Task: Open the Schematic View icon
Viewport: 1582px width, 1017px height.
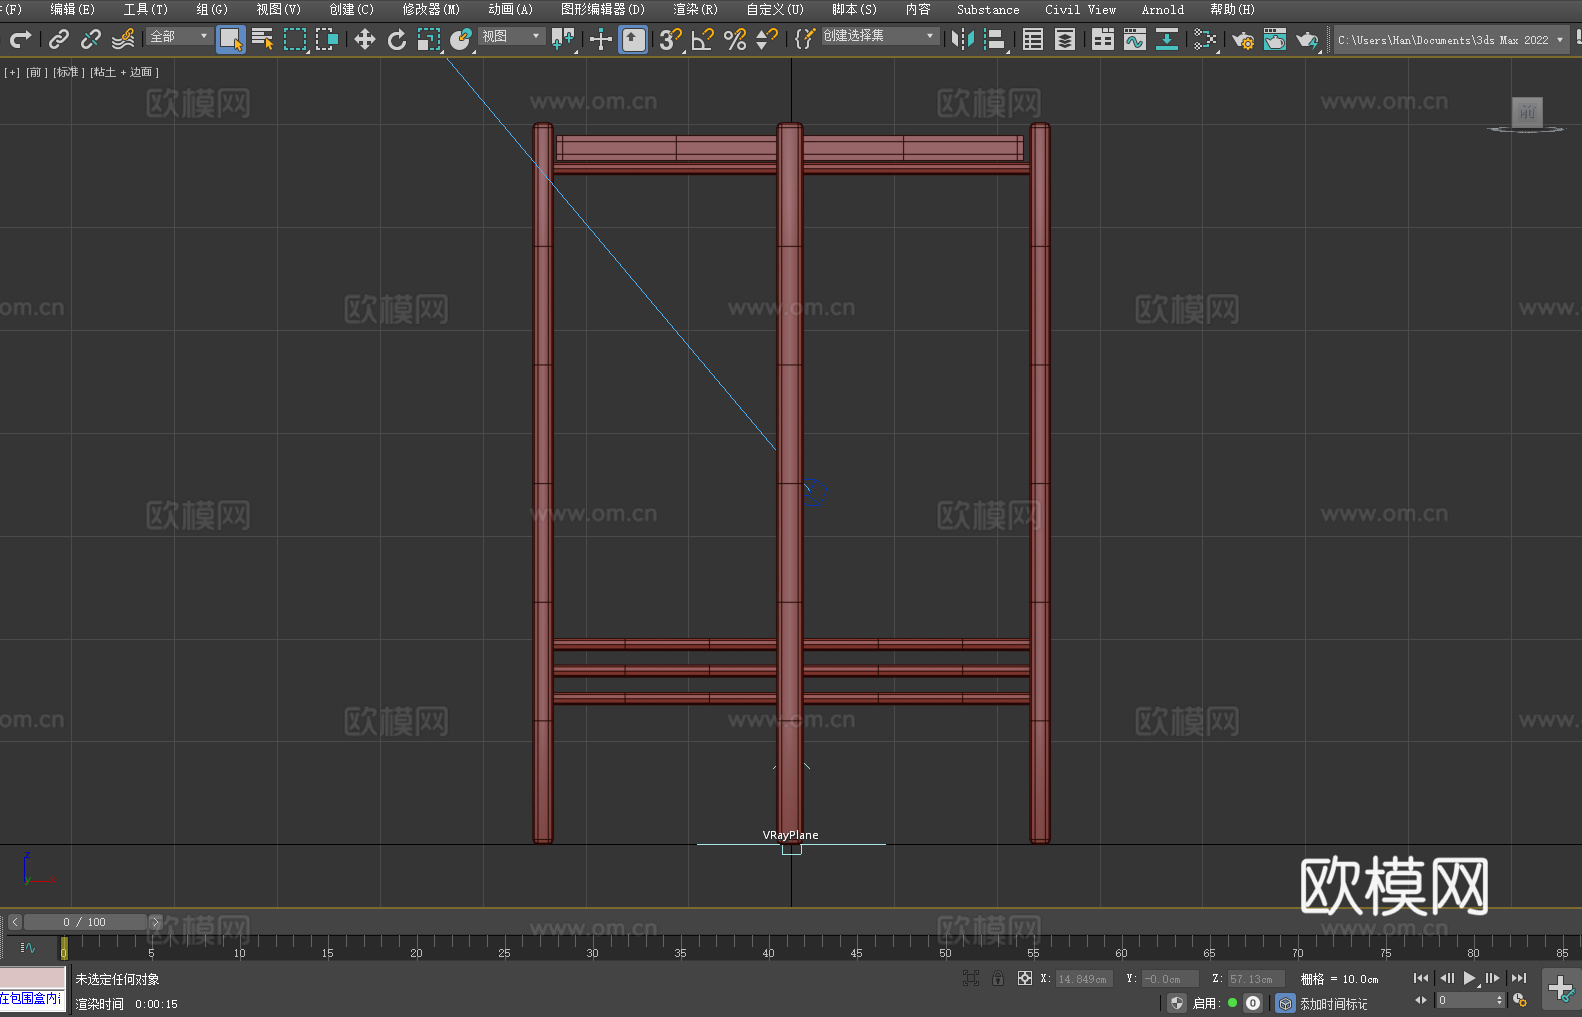Action: click(x=1205, y=39)
